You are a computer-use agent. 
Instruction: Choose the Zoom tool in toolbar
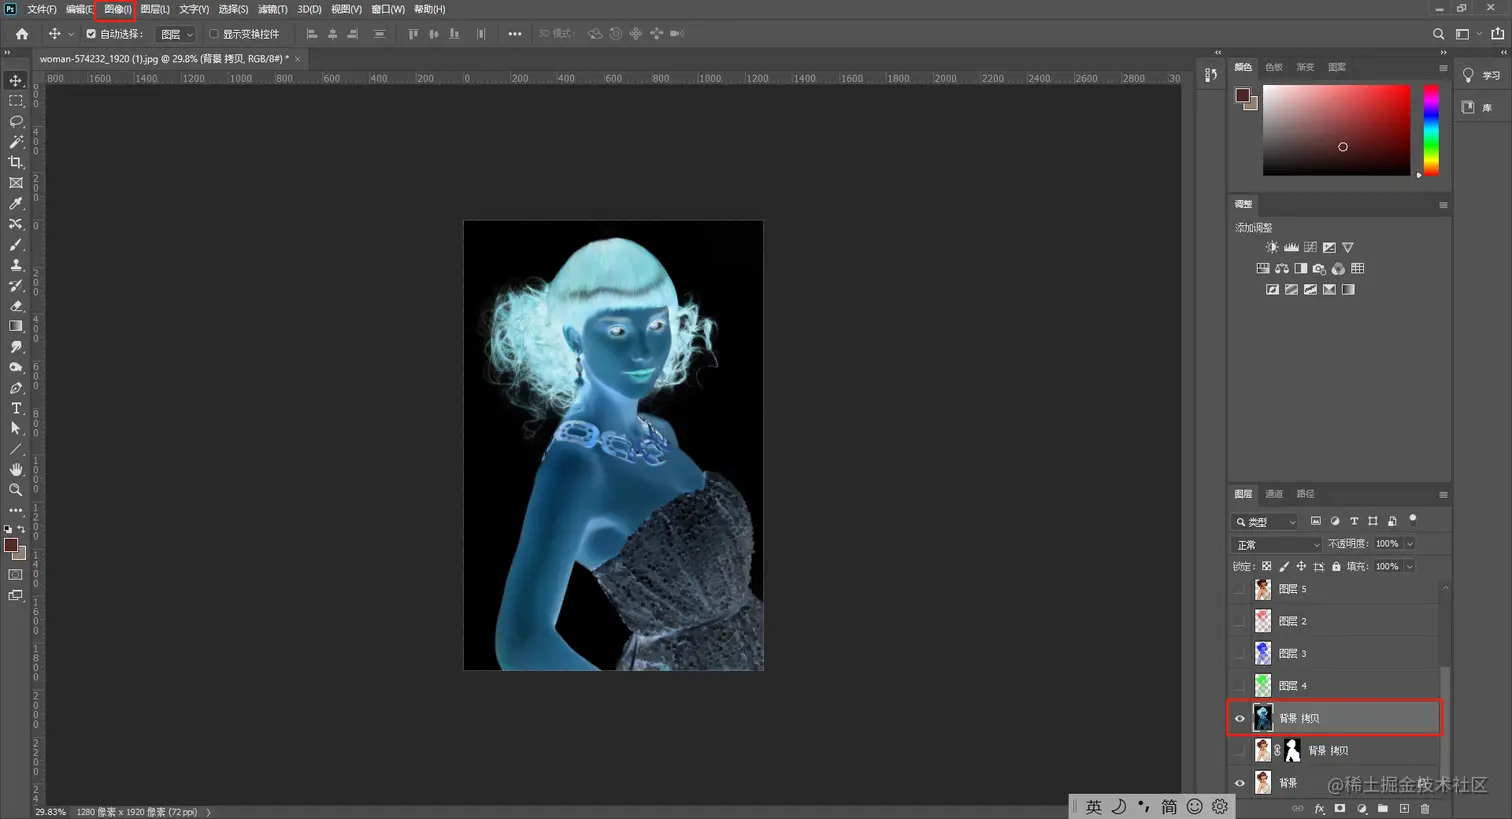click(x=16, y=490)
